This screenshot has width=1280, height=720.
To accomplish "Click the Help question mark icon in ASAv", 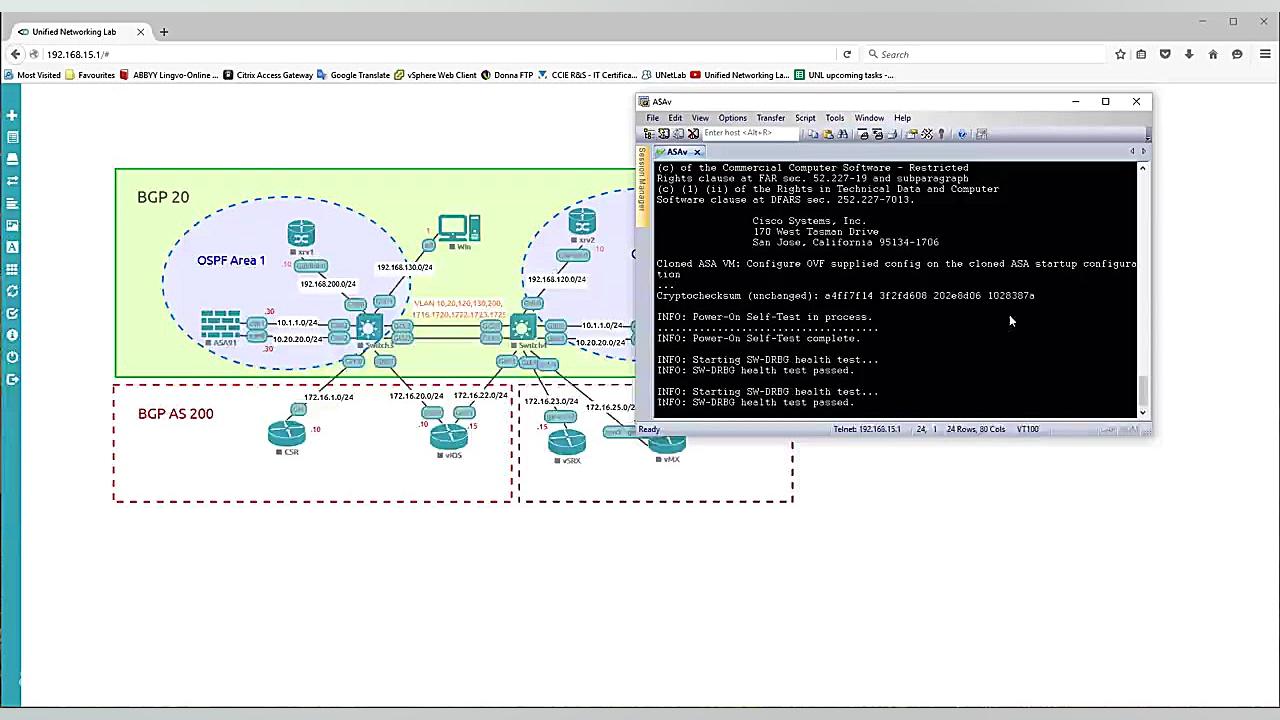I will pyautogui.click(x=962, y=133).
